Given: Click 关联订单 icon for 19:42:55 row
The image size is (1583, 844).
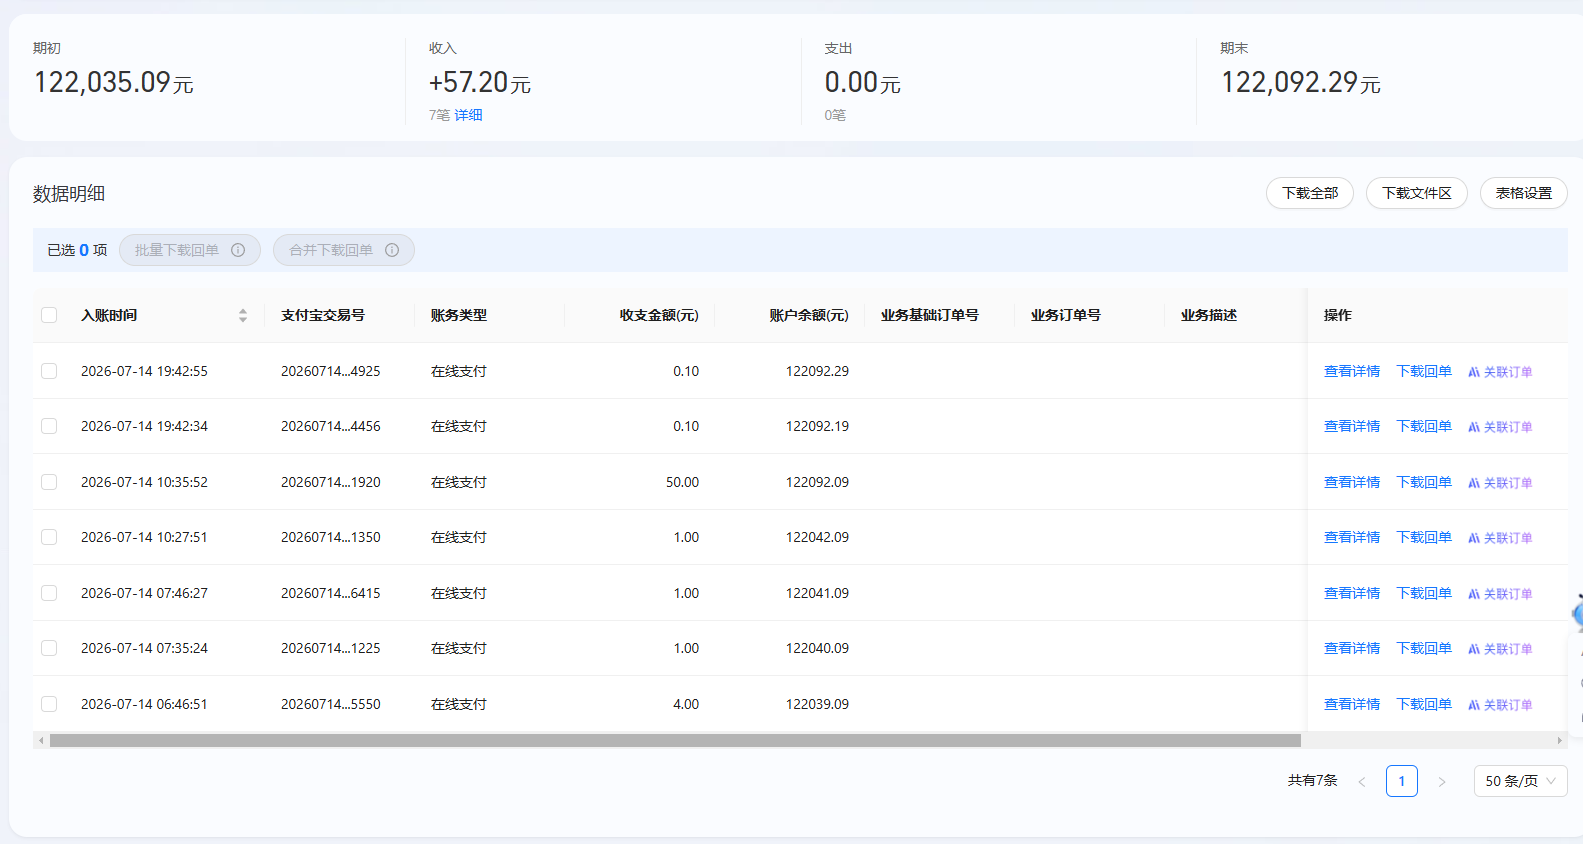Looking at the screenshot, I should 1473,372.
